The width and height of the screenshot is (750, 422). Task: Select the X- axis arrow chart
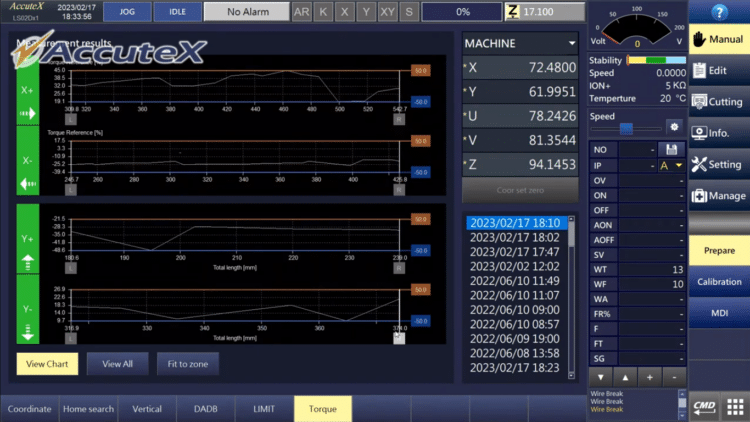[x=28, y=161]
